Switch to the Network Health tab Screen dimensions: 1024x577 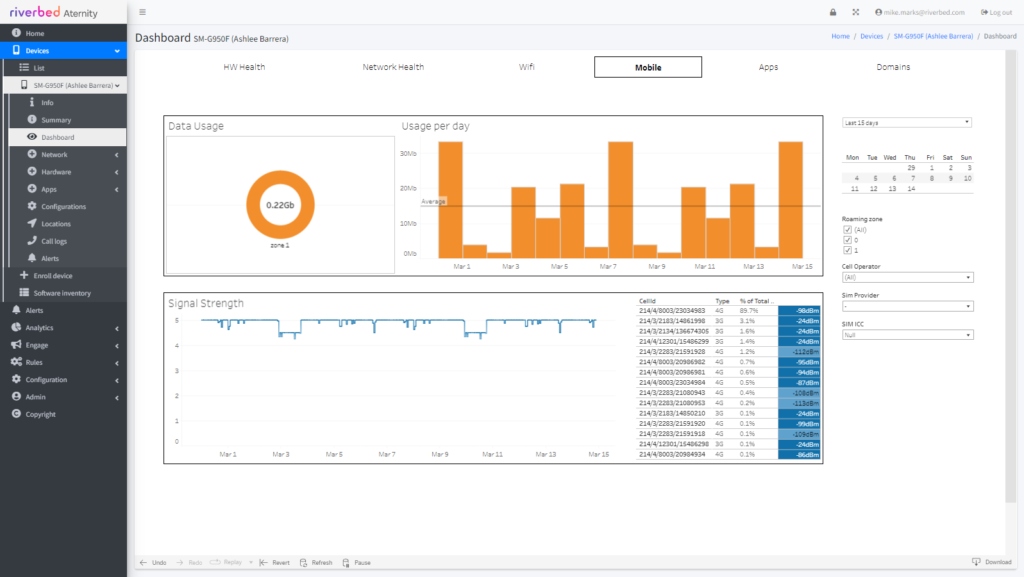tap(393, 67)
